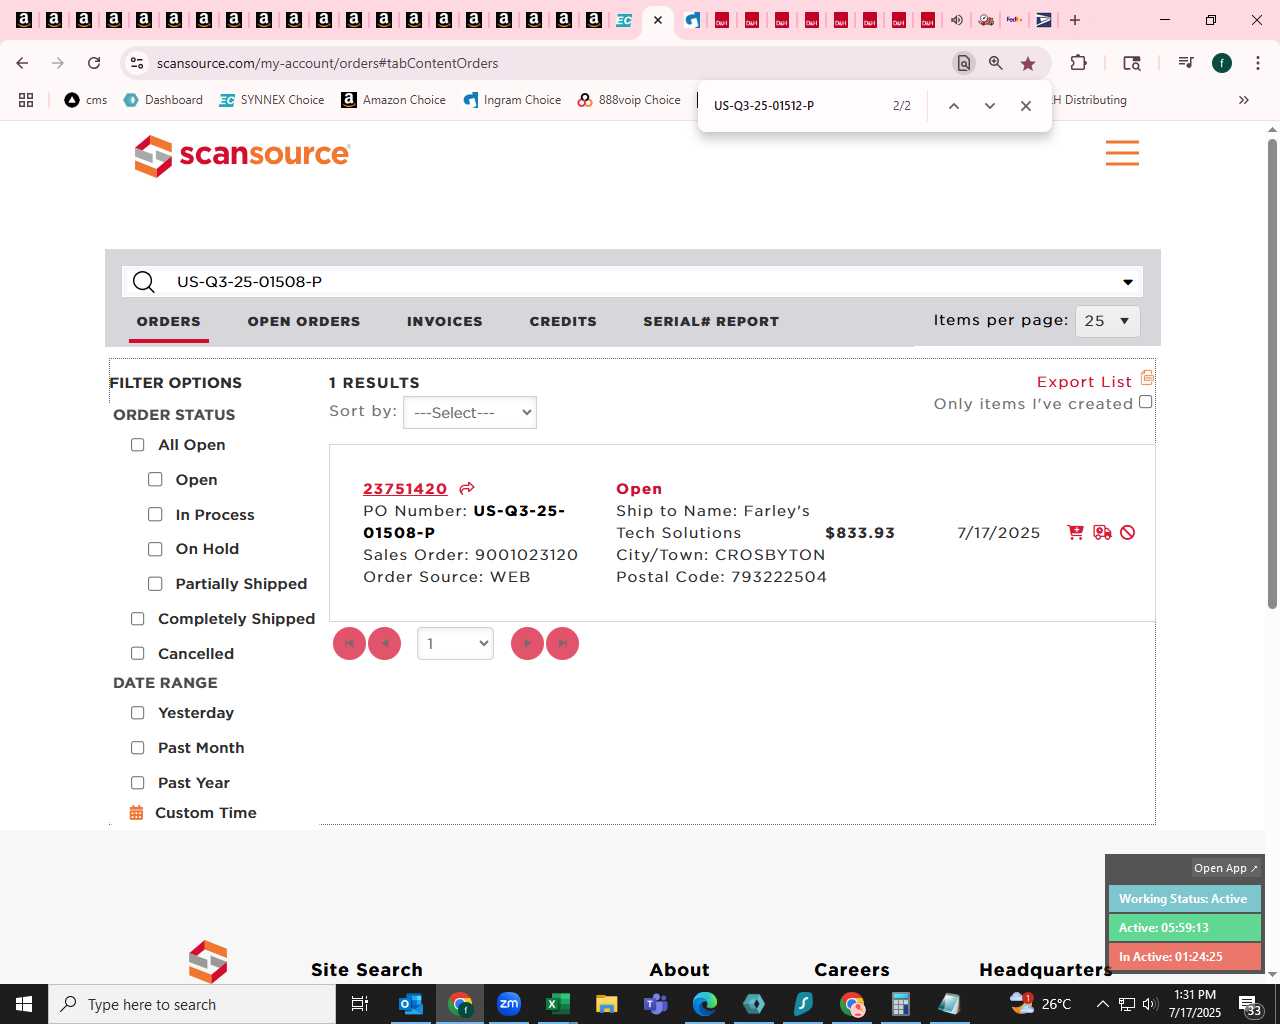Image resolution: width=1280 pixels, height=1024 pixels.
Task: Click the share arrow next to order 23751420
Action: pos(466,488)
